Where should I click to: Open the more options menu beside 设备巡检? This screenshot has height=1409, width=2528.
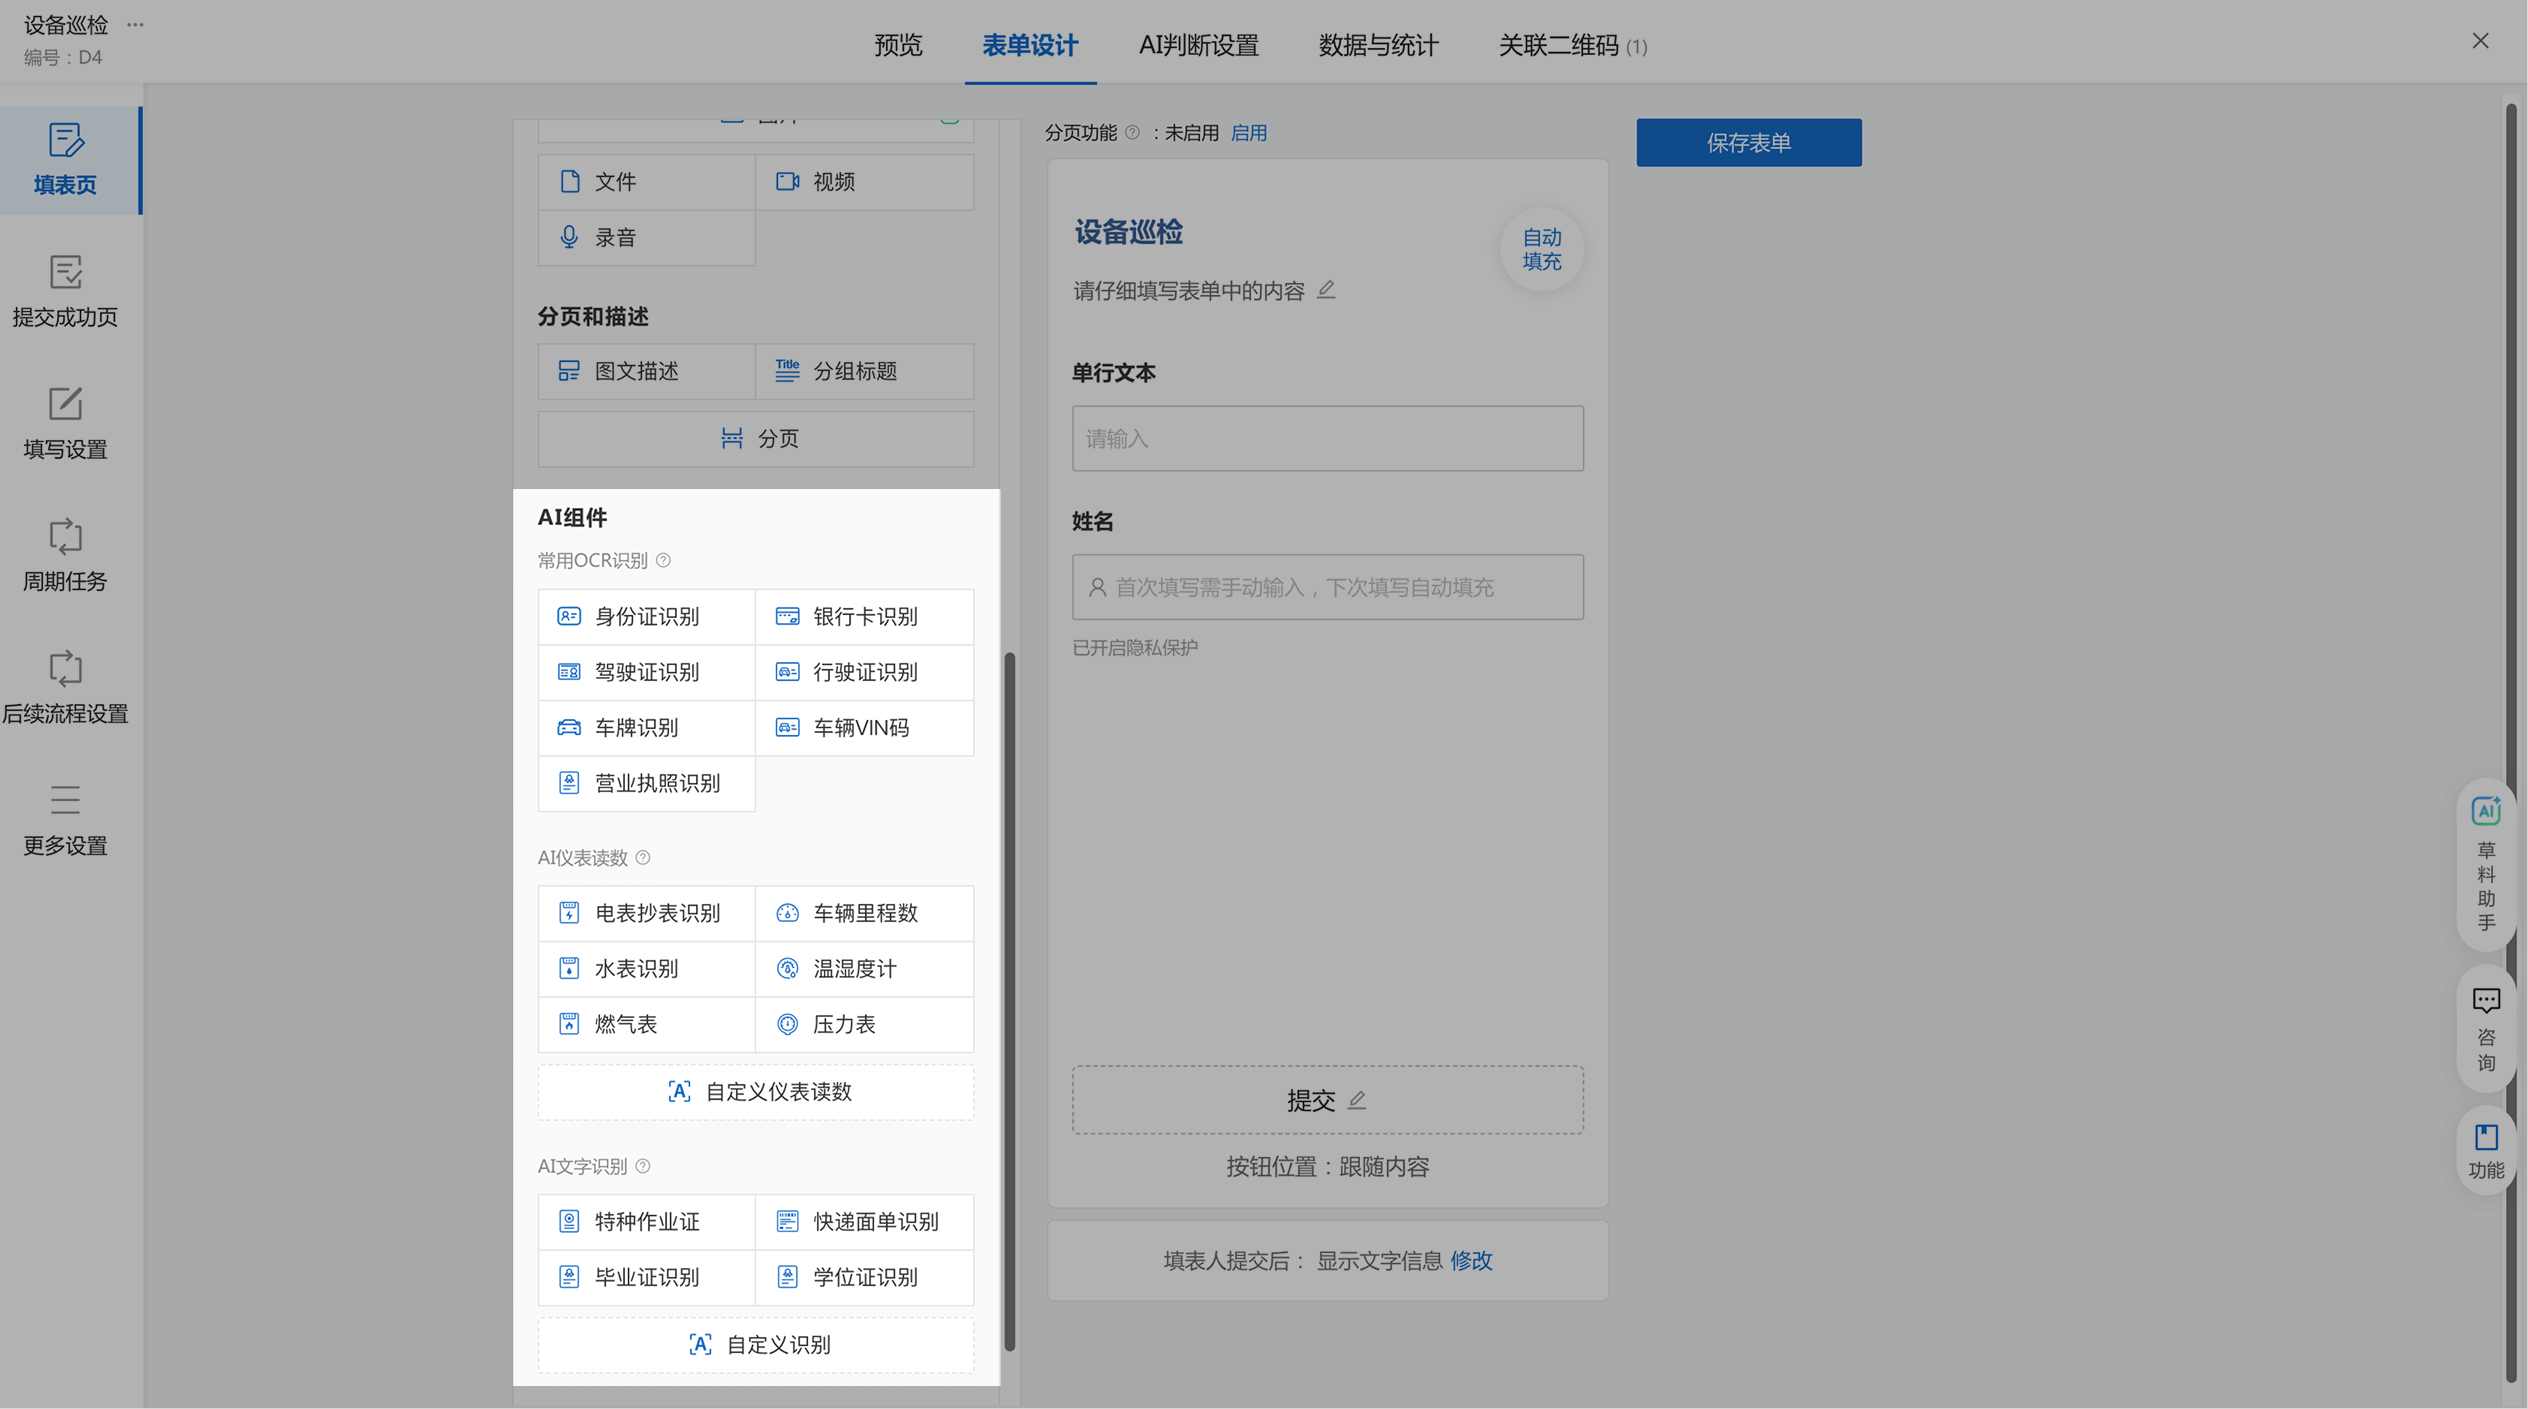135,24
